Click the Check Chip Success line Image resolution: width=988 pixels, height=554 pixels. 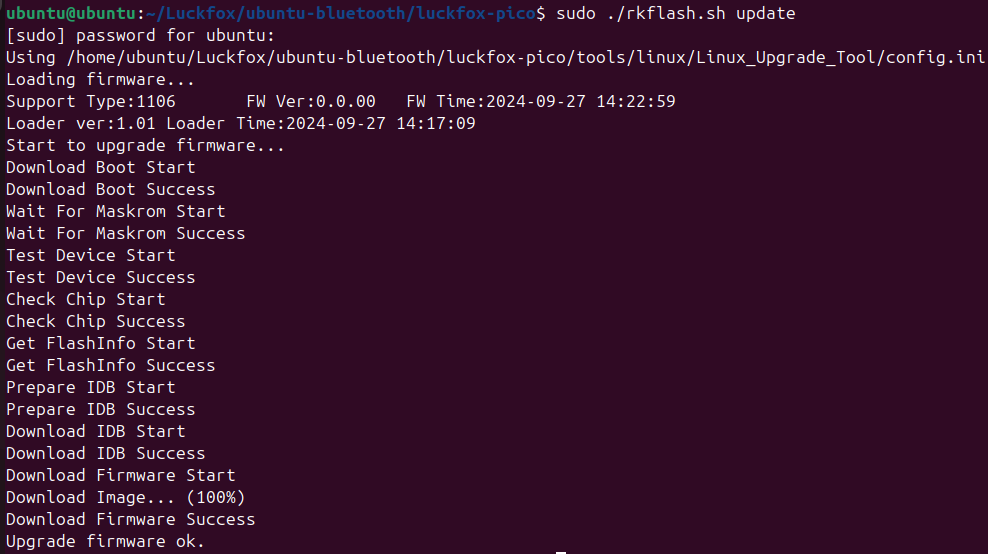tap(95, 321)
